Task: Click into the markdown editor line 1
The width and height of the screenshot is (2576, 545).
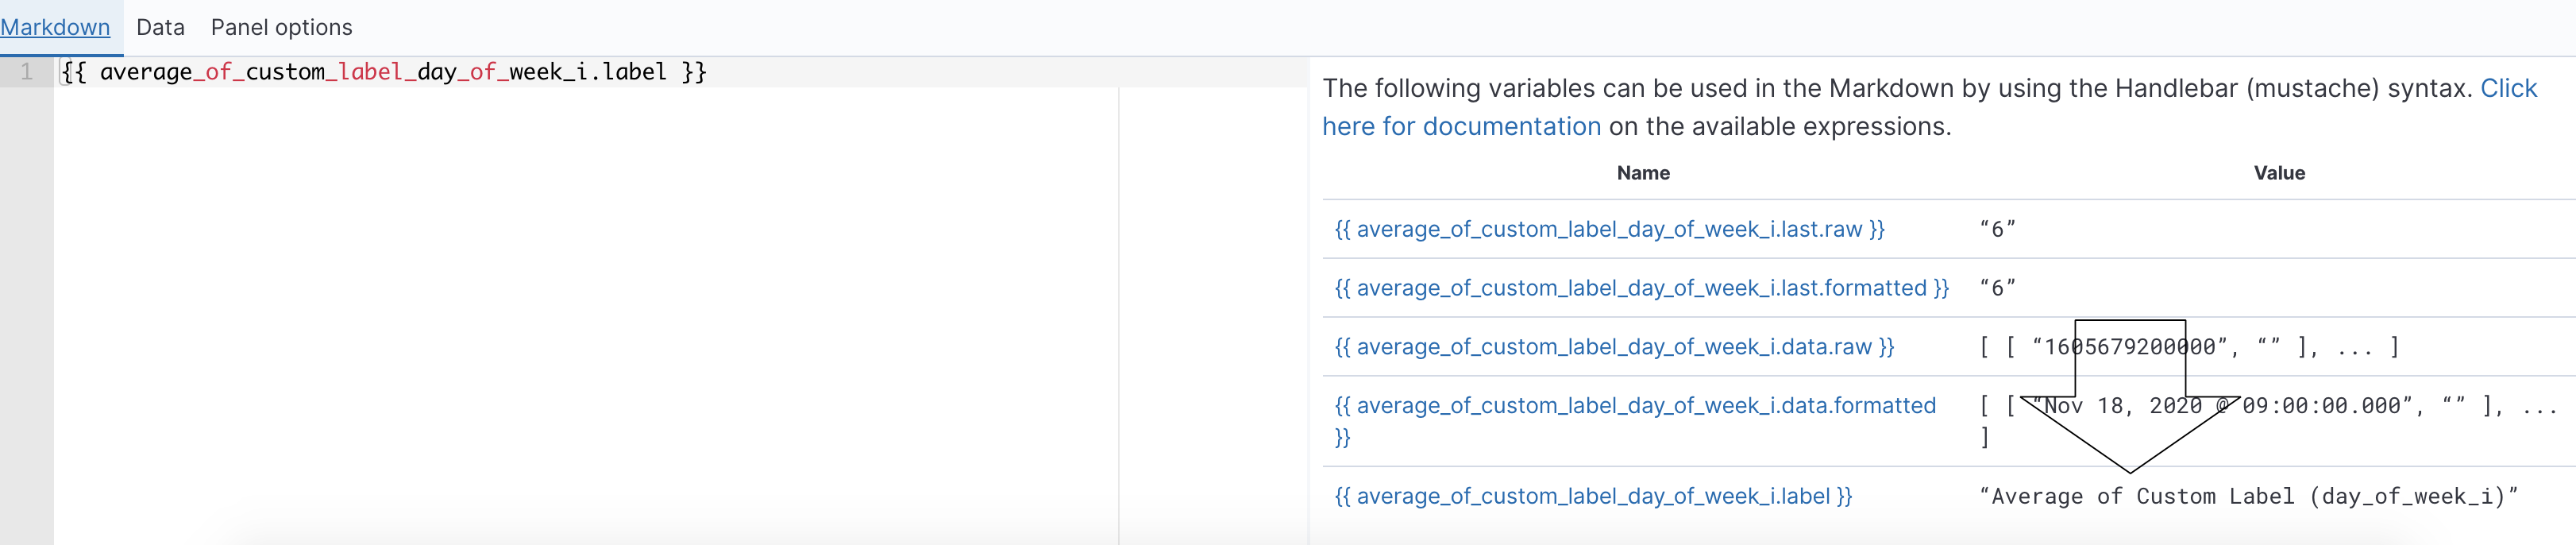Action: [x=680, y=72]
